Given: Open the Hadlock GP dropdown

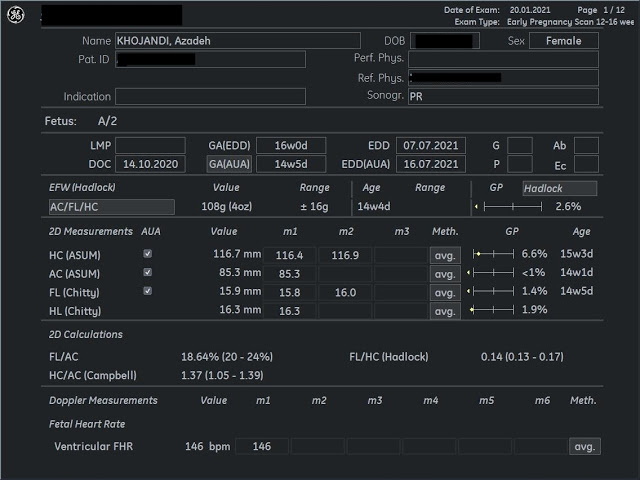Looking at the screenshot, I should [x=560, y=189].
